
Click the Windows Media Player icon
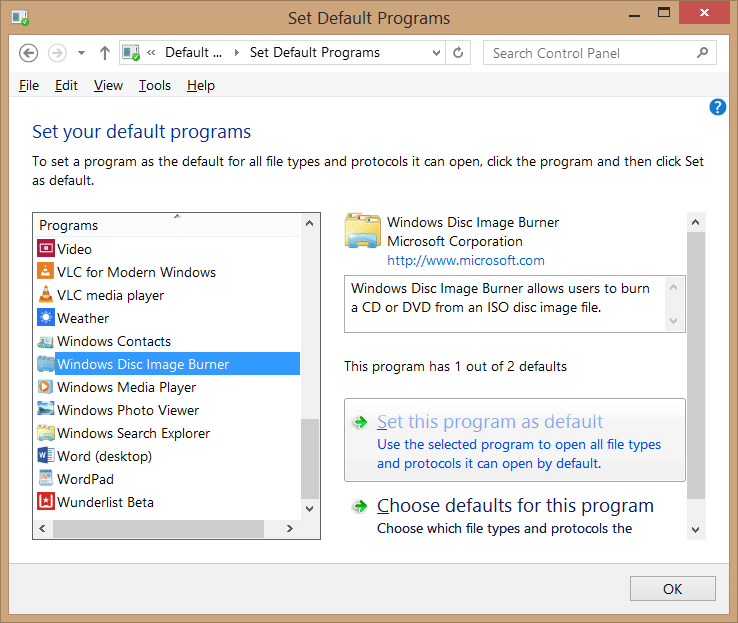(46, 387)
